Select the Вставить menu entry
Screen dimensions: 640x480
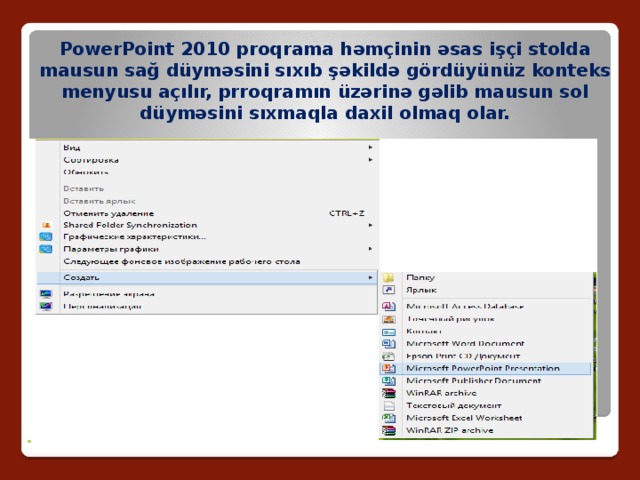(x=207, y=189)
